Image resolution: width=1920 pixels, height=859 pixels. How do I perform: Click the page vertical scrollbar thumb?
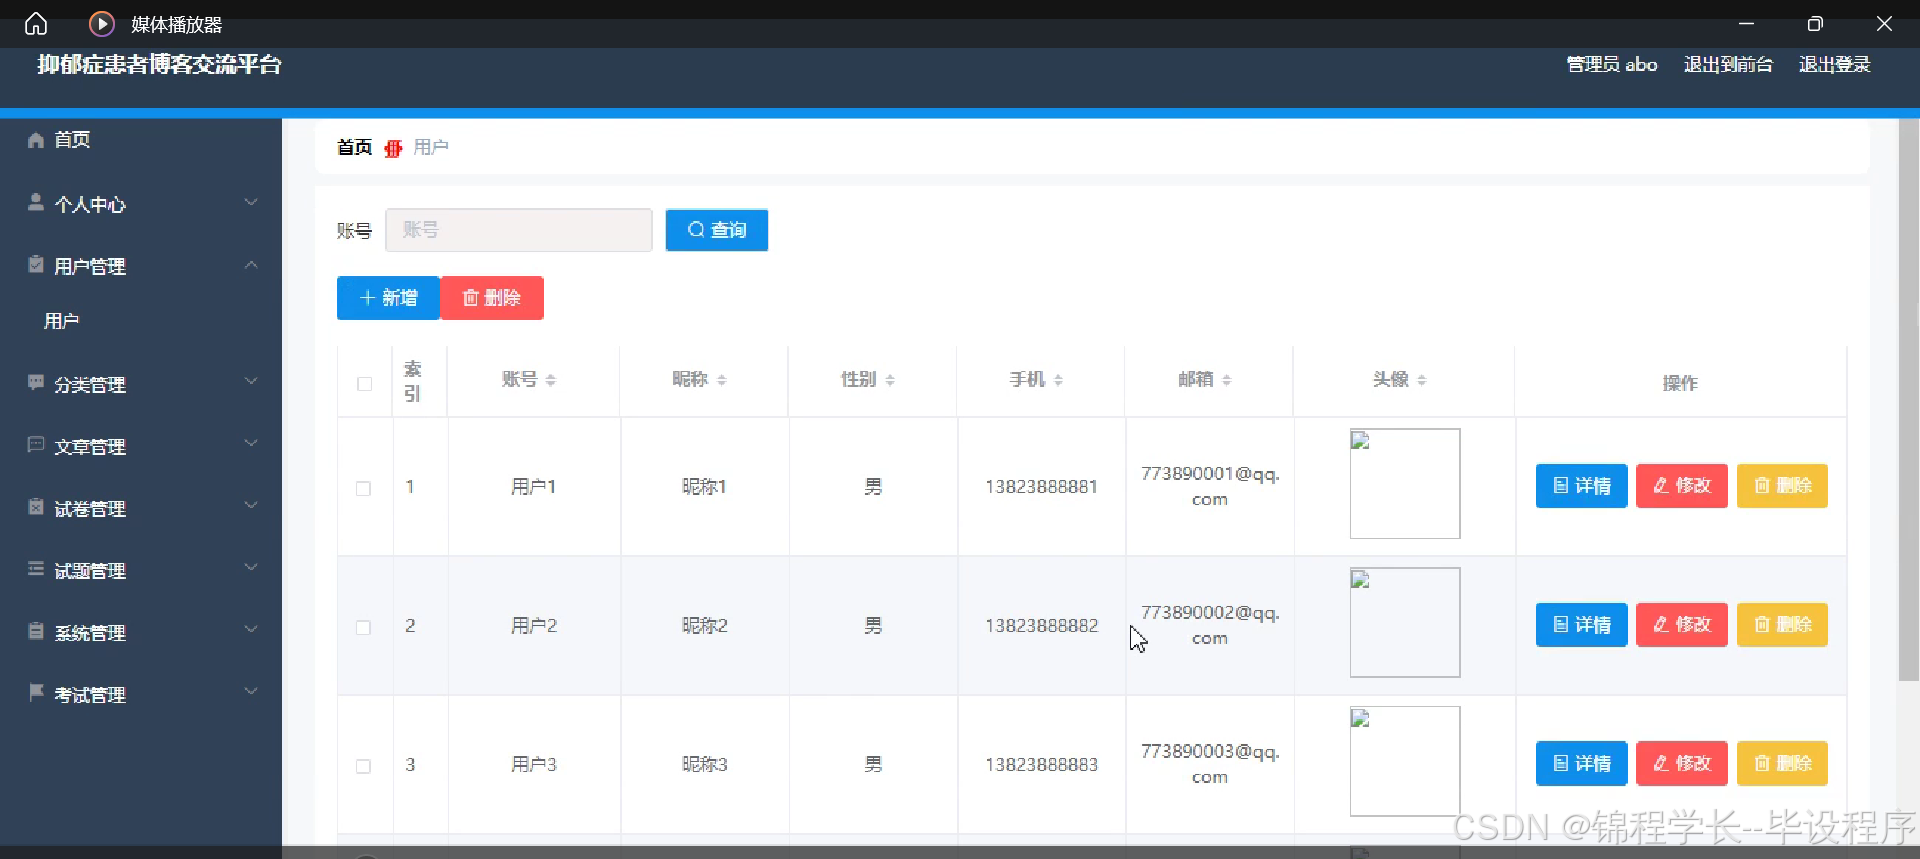(1908, 400)
